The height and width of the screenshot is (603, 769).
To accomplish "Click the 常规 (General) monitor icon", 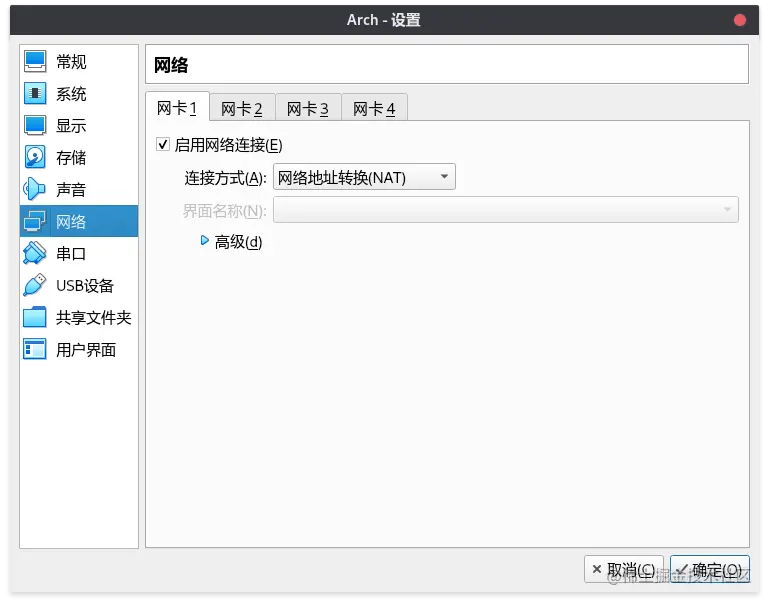I will (x=35, y=61).
